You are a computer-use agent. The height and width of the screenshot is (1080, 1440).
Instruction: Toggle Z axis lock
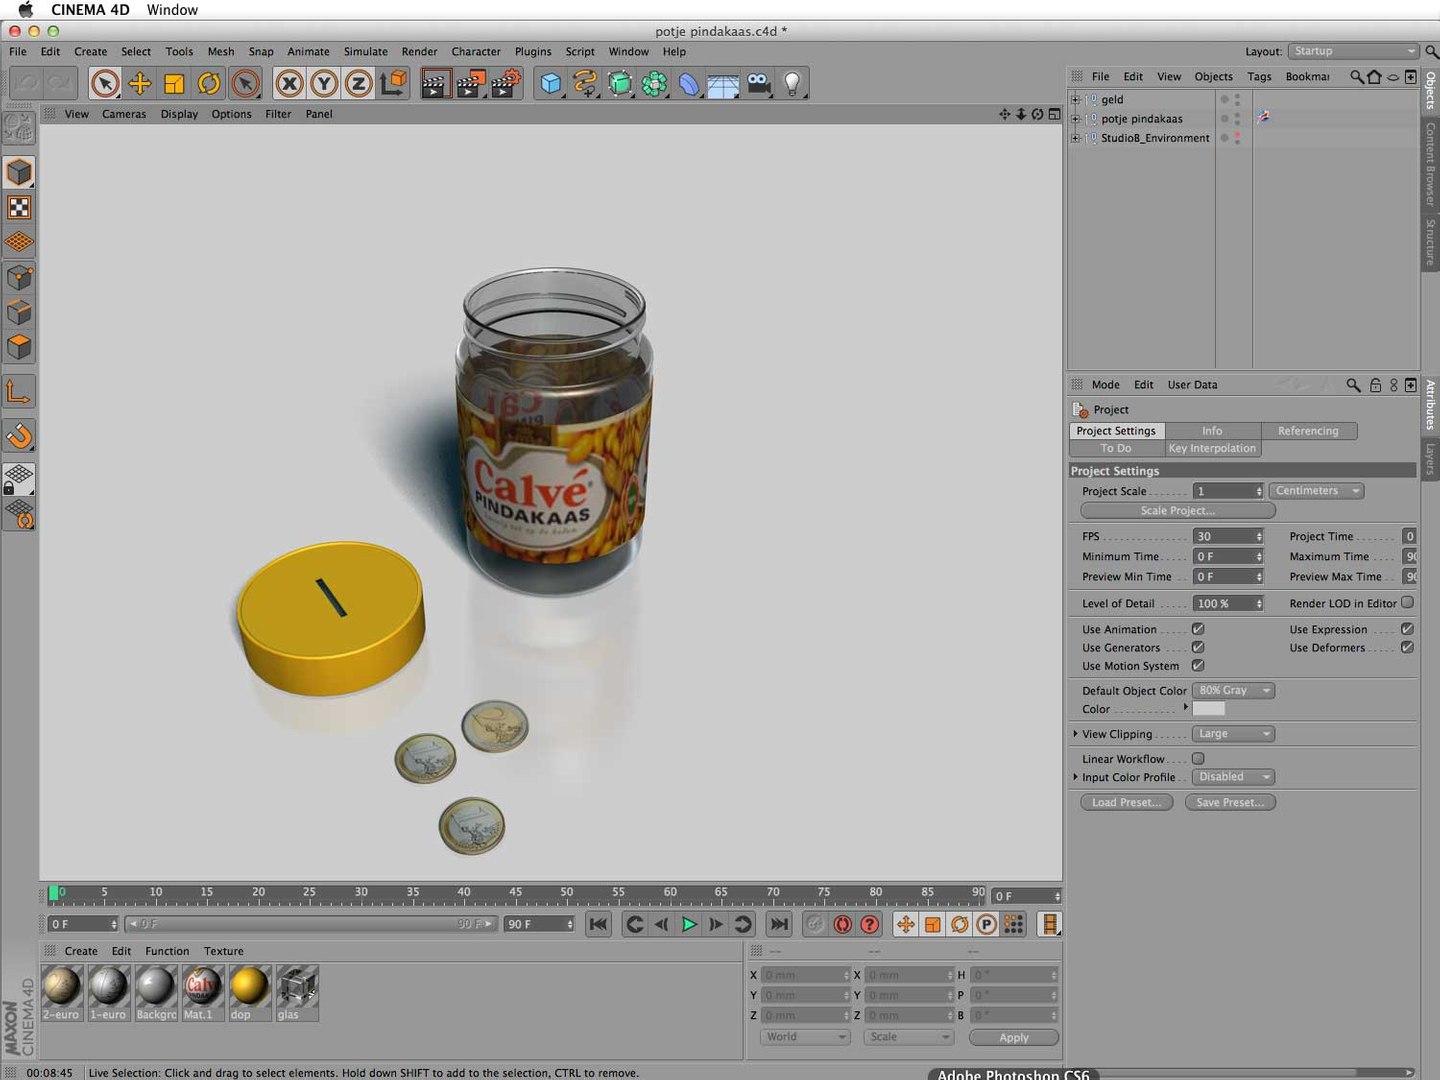[x=358, y=84]
